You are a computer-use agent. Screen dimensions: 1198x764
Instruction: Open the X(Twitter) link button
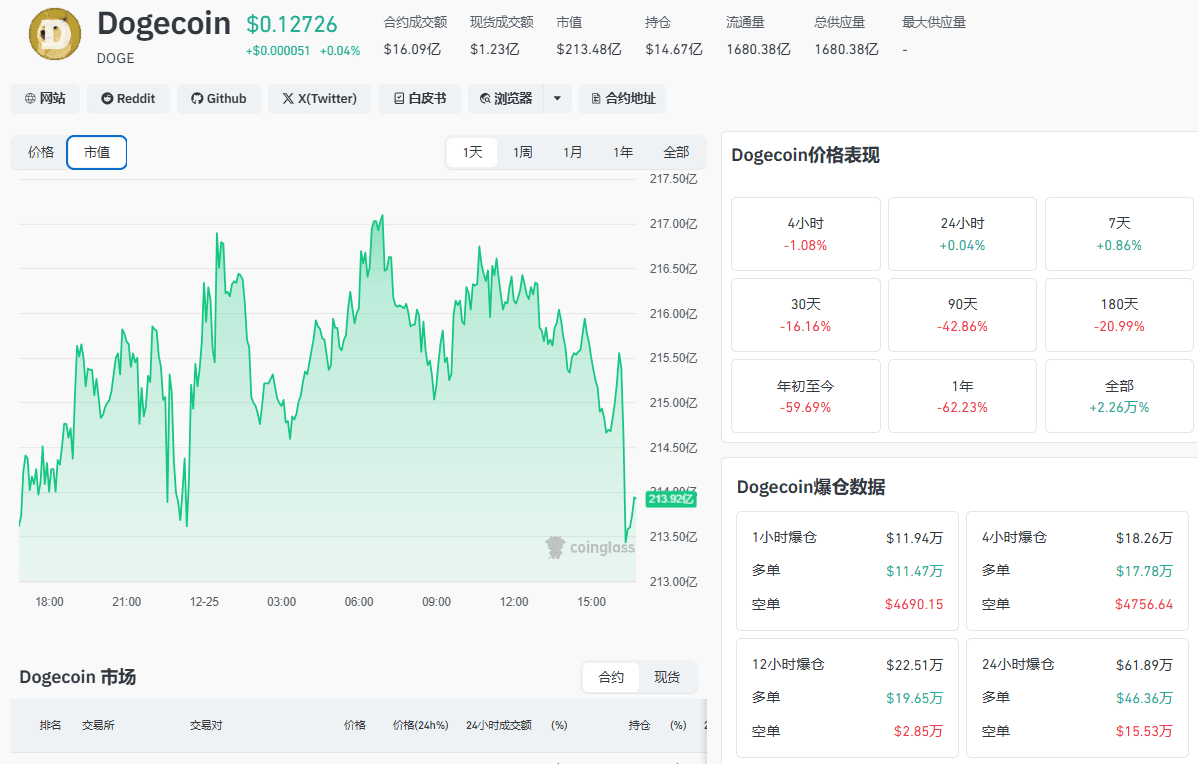click(319, 99)
